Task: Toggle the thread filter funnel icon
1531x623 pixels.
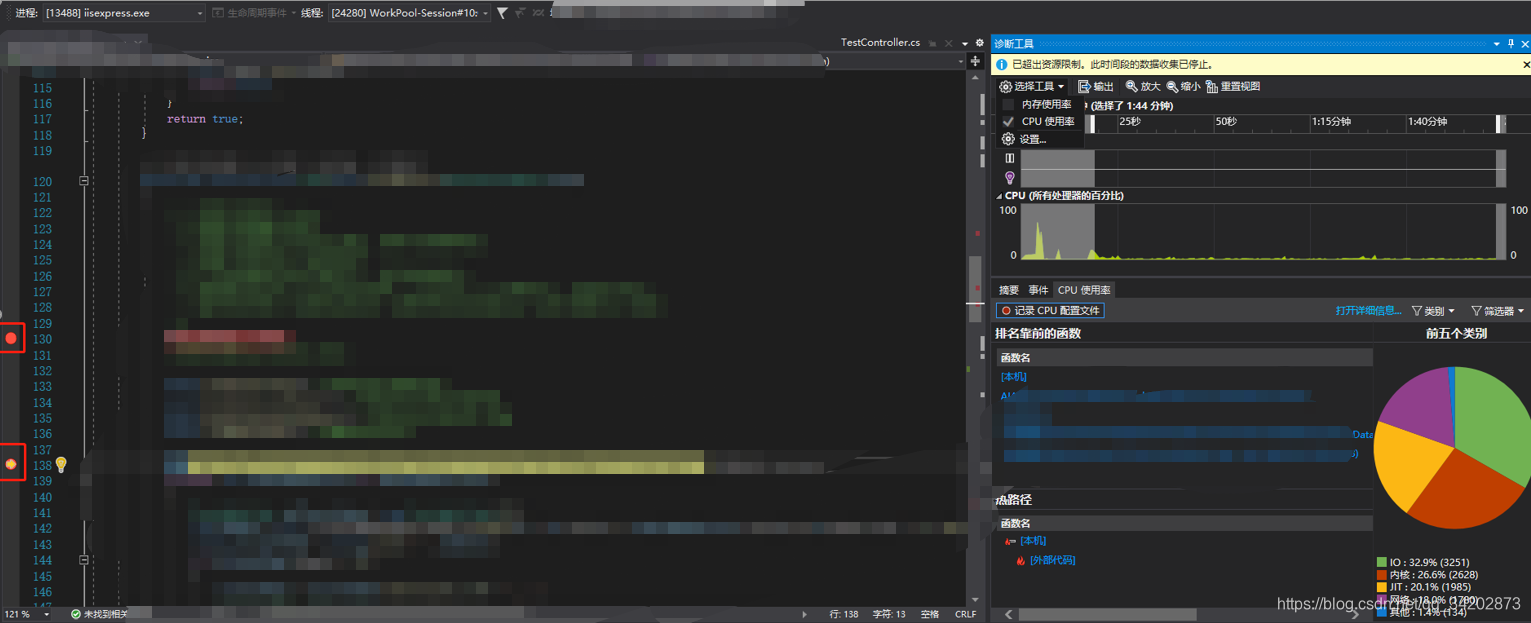Action: click(x=502, y=13)
